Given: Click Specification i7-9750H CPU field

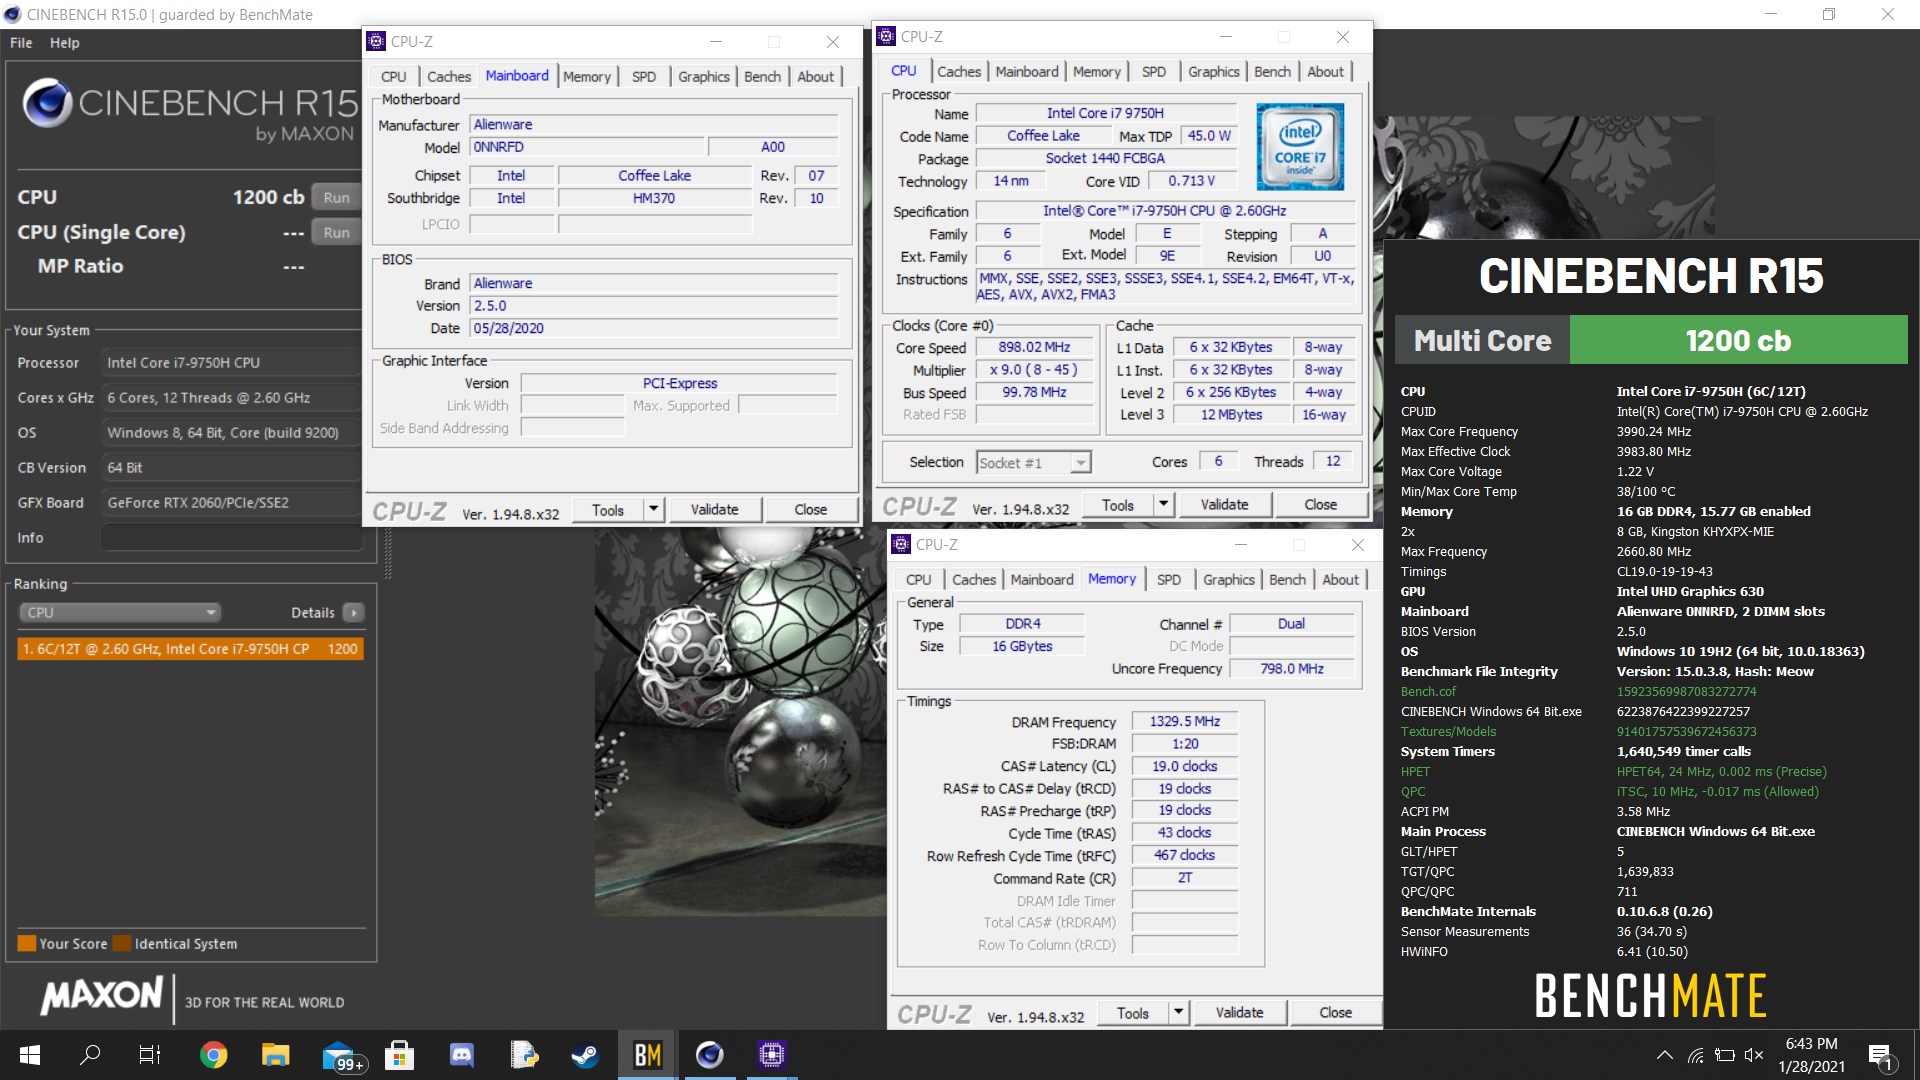Looking at the screenshot, I should [1165, 211].
